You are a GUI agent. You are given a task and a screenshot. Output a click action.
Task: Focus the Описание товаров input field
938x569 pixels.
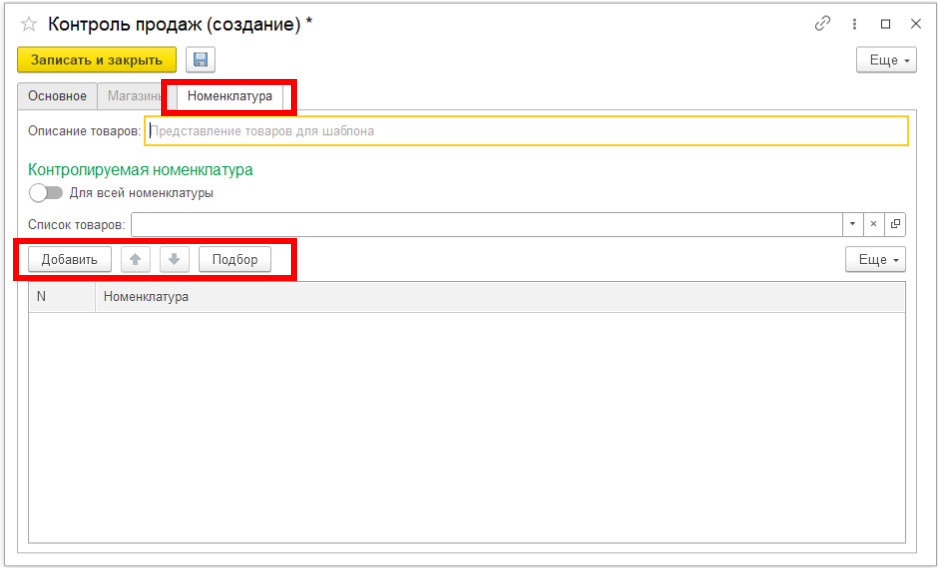point(526,130)
